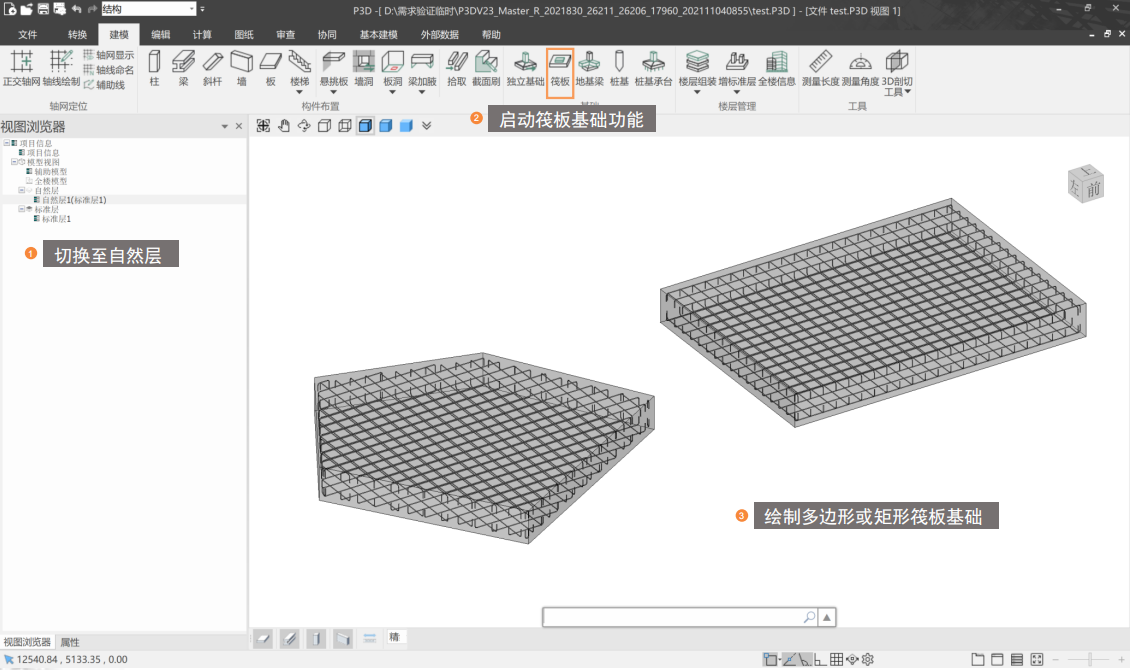Viewport: 1132px width, 670px height.
Task: Expand the 3D剖切工具 dropdown
Action: point(908,93)
